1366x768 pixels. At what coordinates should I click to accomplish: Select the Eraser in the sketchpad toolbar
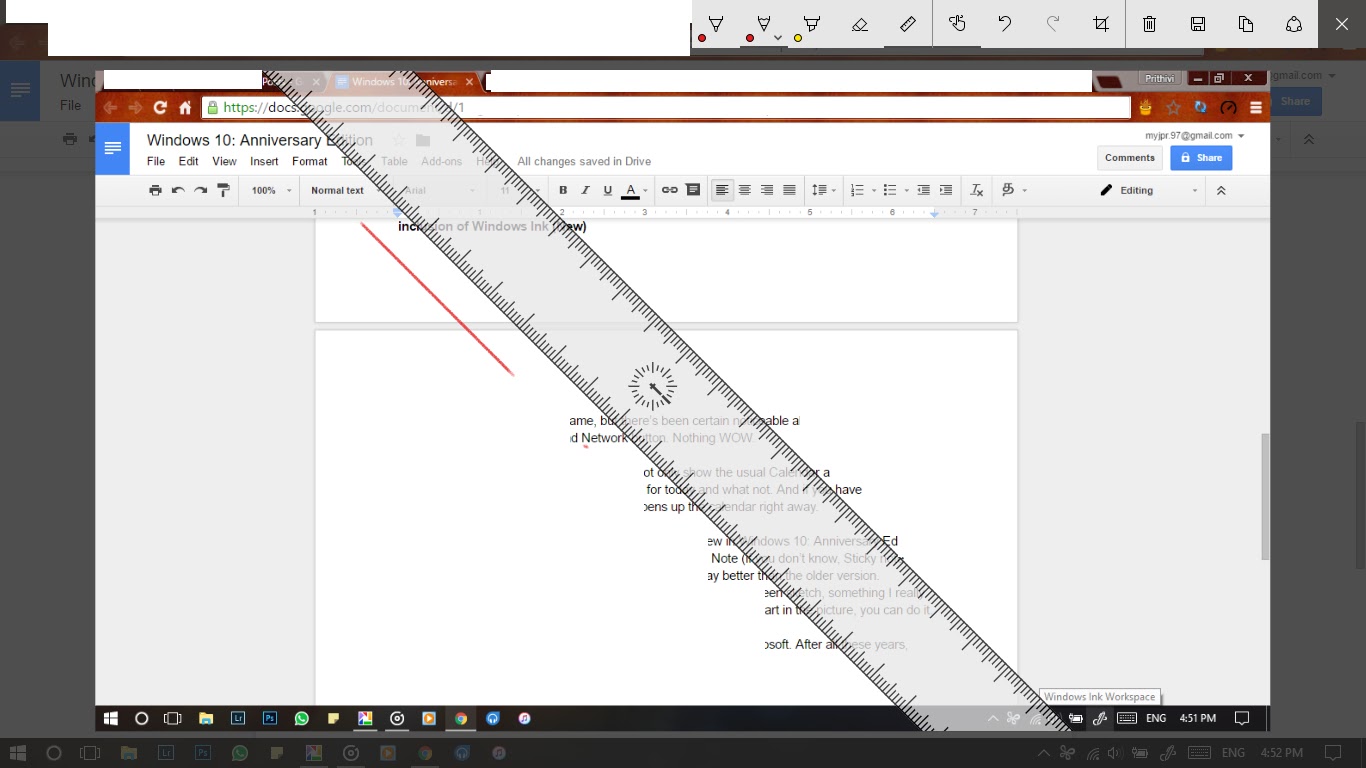tap(860, 24)
